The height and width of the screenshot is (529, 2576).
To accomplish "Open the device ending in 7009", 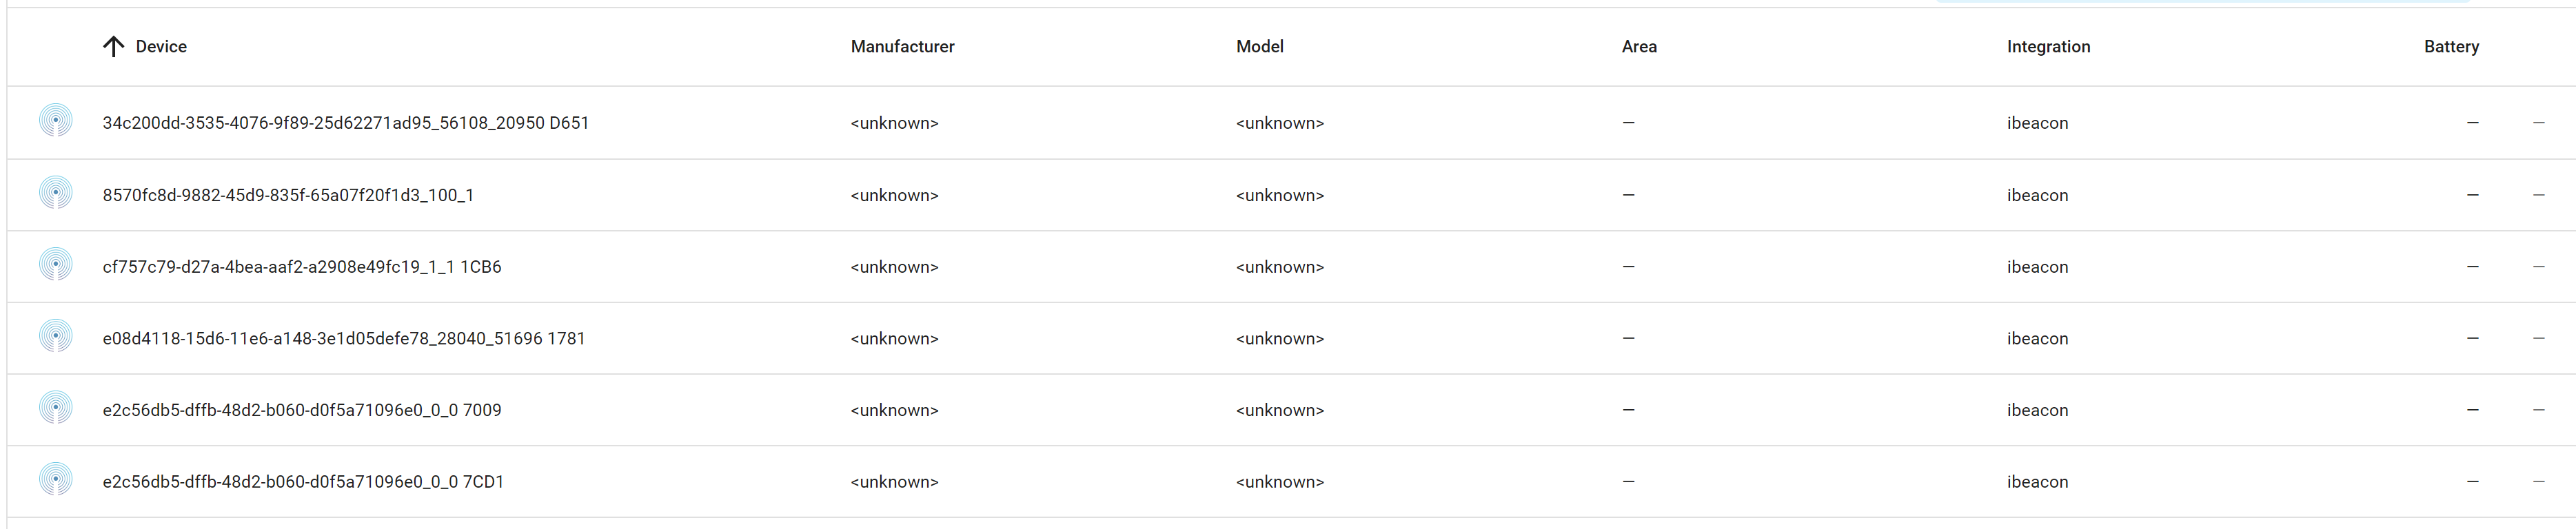I will pos(302,409).
